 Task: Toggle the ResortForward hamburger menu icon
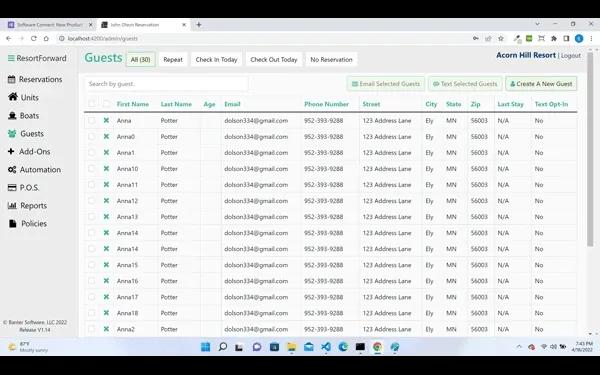point(11,58)
